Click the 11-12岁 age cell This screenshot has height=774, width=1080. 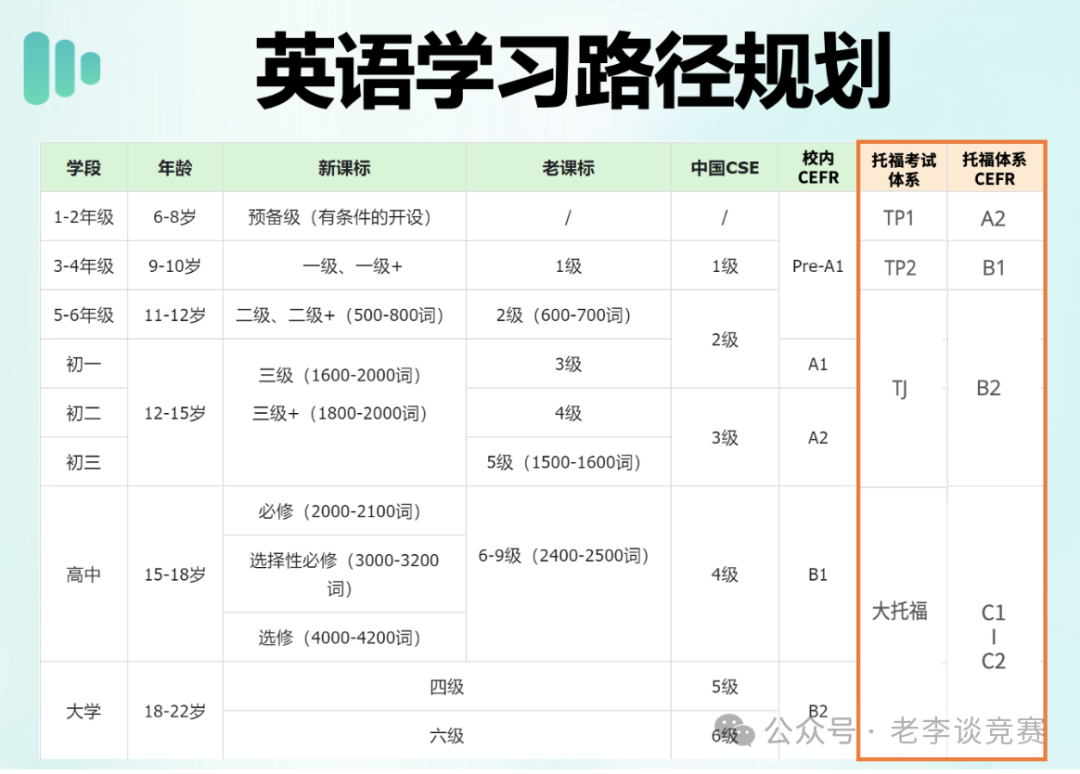click(x=175, y=315)
